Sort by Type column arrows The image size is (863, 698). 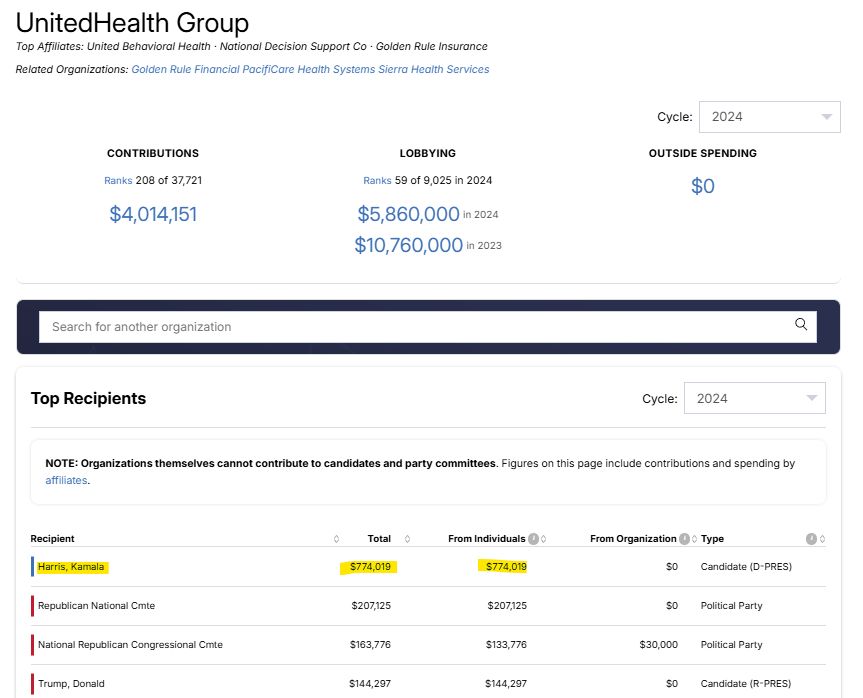(822, 539)
